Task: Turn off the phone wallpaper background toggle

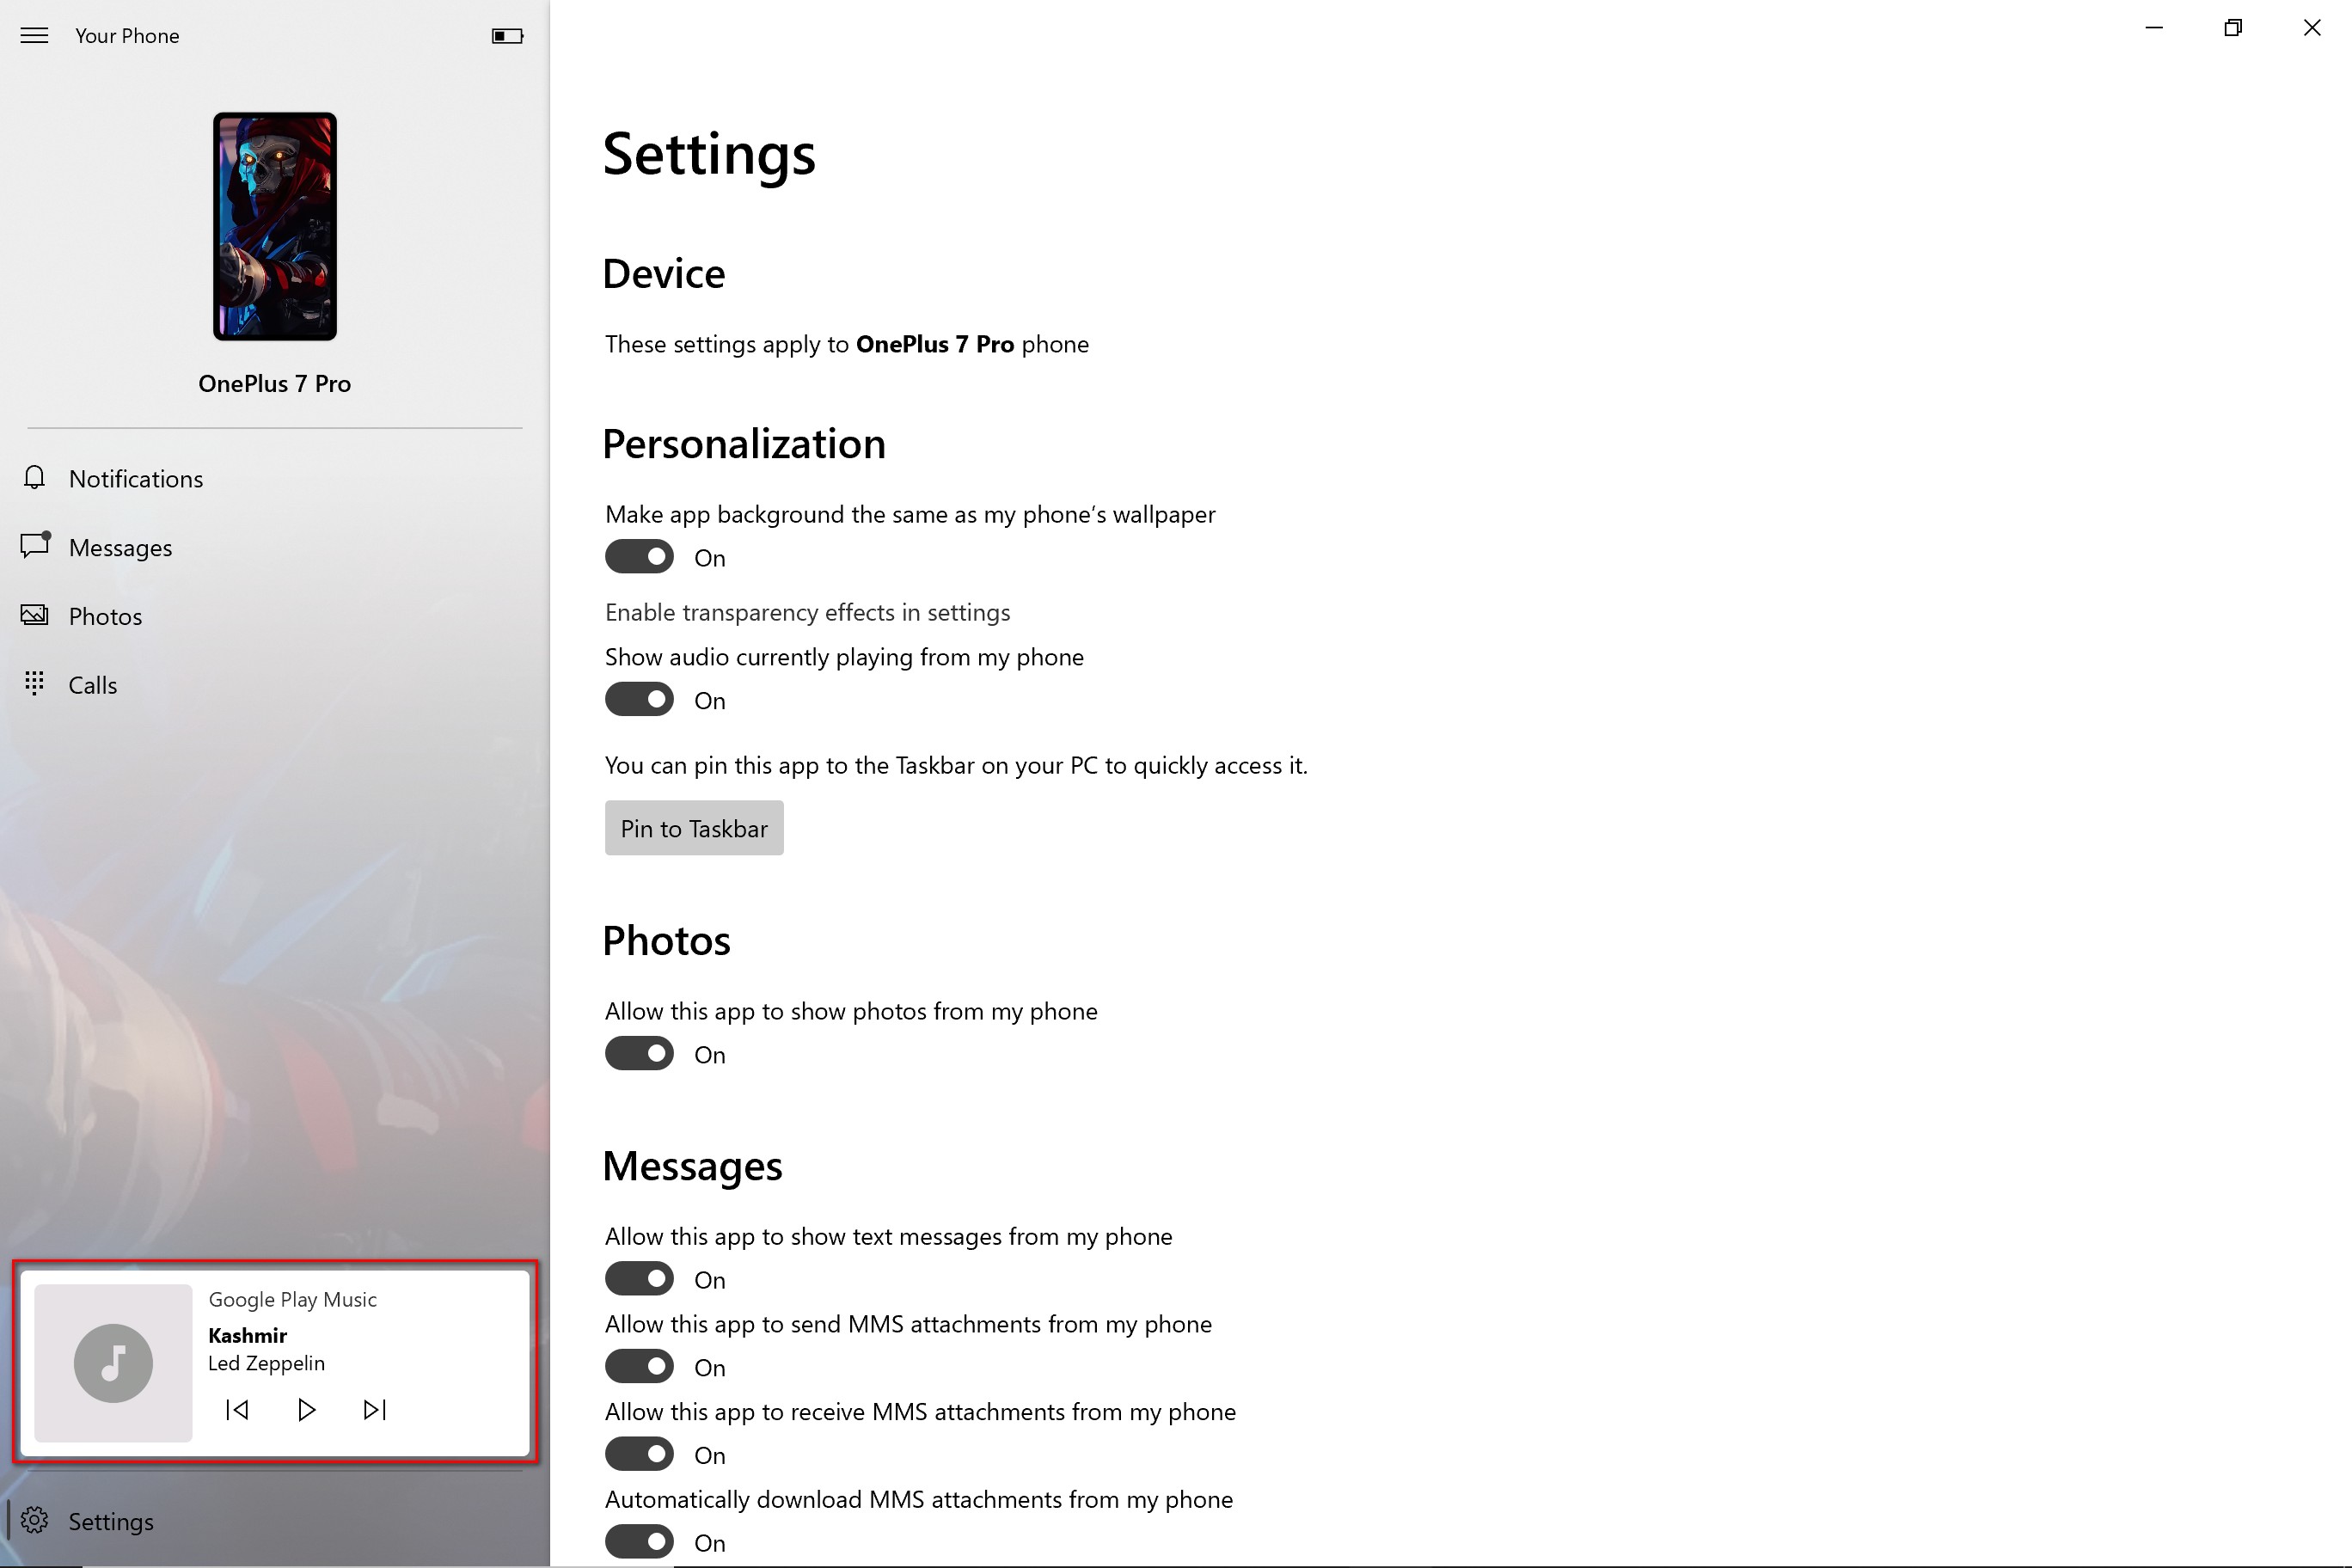Action: [639, 557]
